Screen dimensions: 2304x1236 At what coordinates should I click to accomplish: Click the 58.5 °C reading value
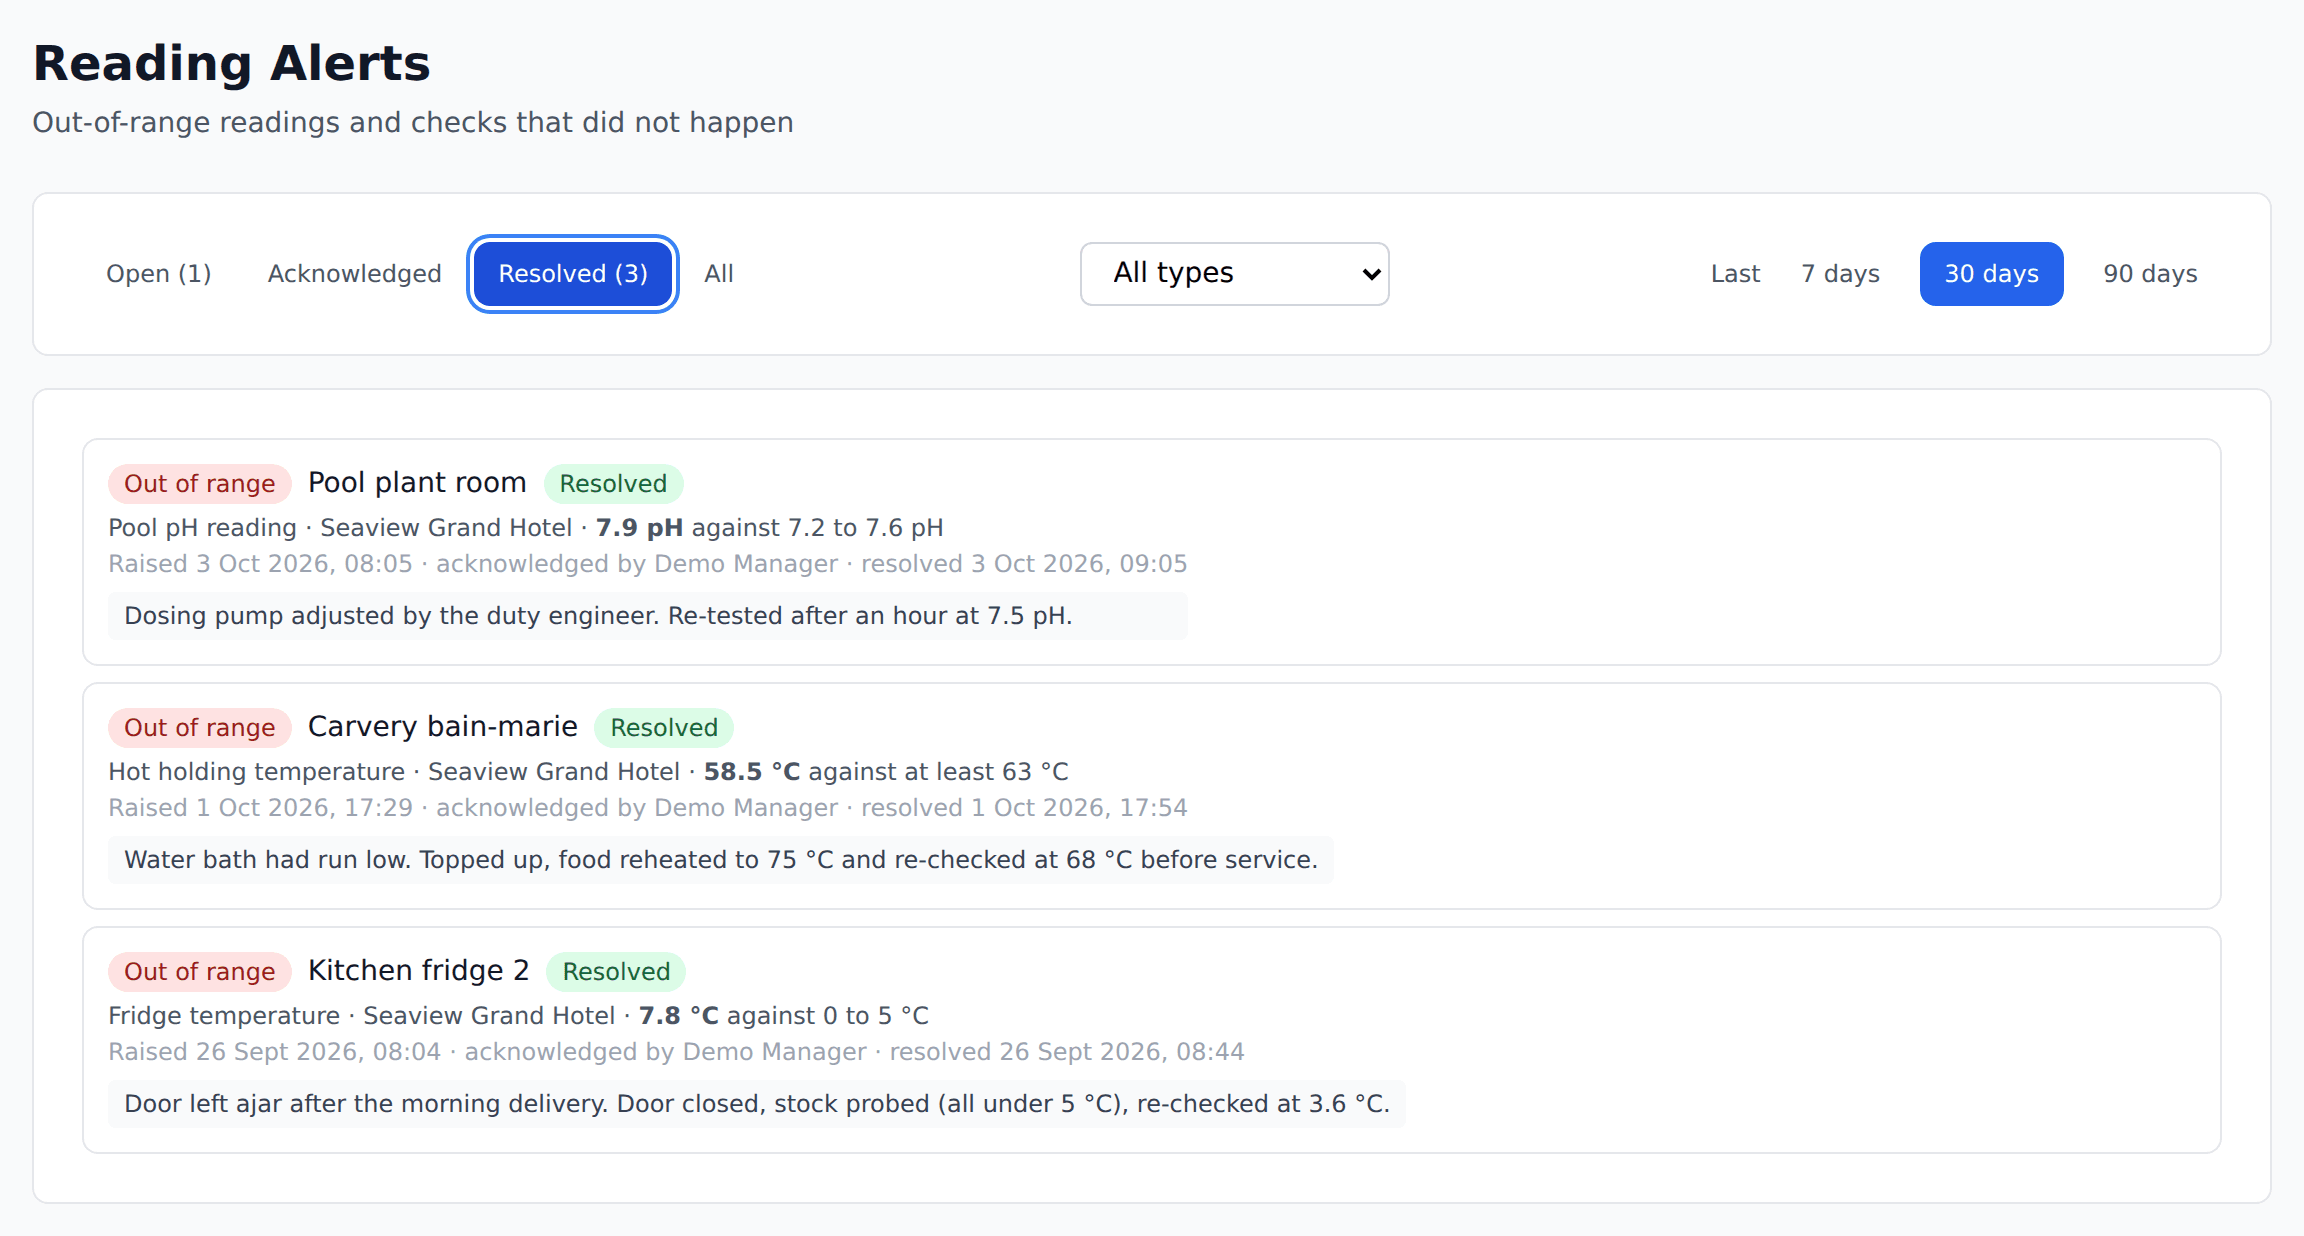tap(752, 772)
